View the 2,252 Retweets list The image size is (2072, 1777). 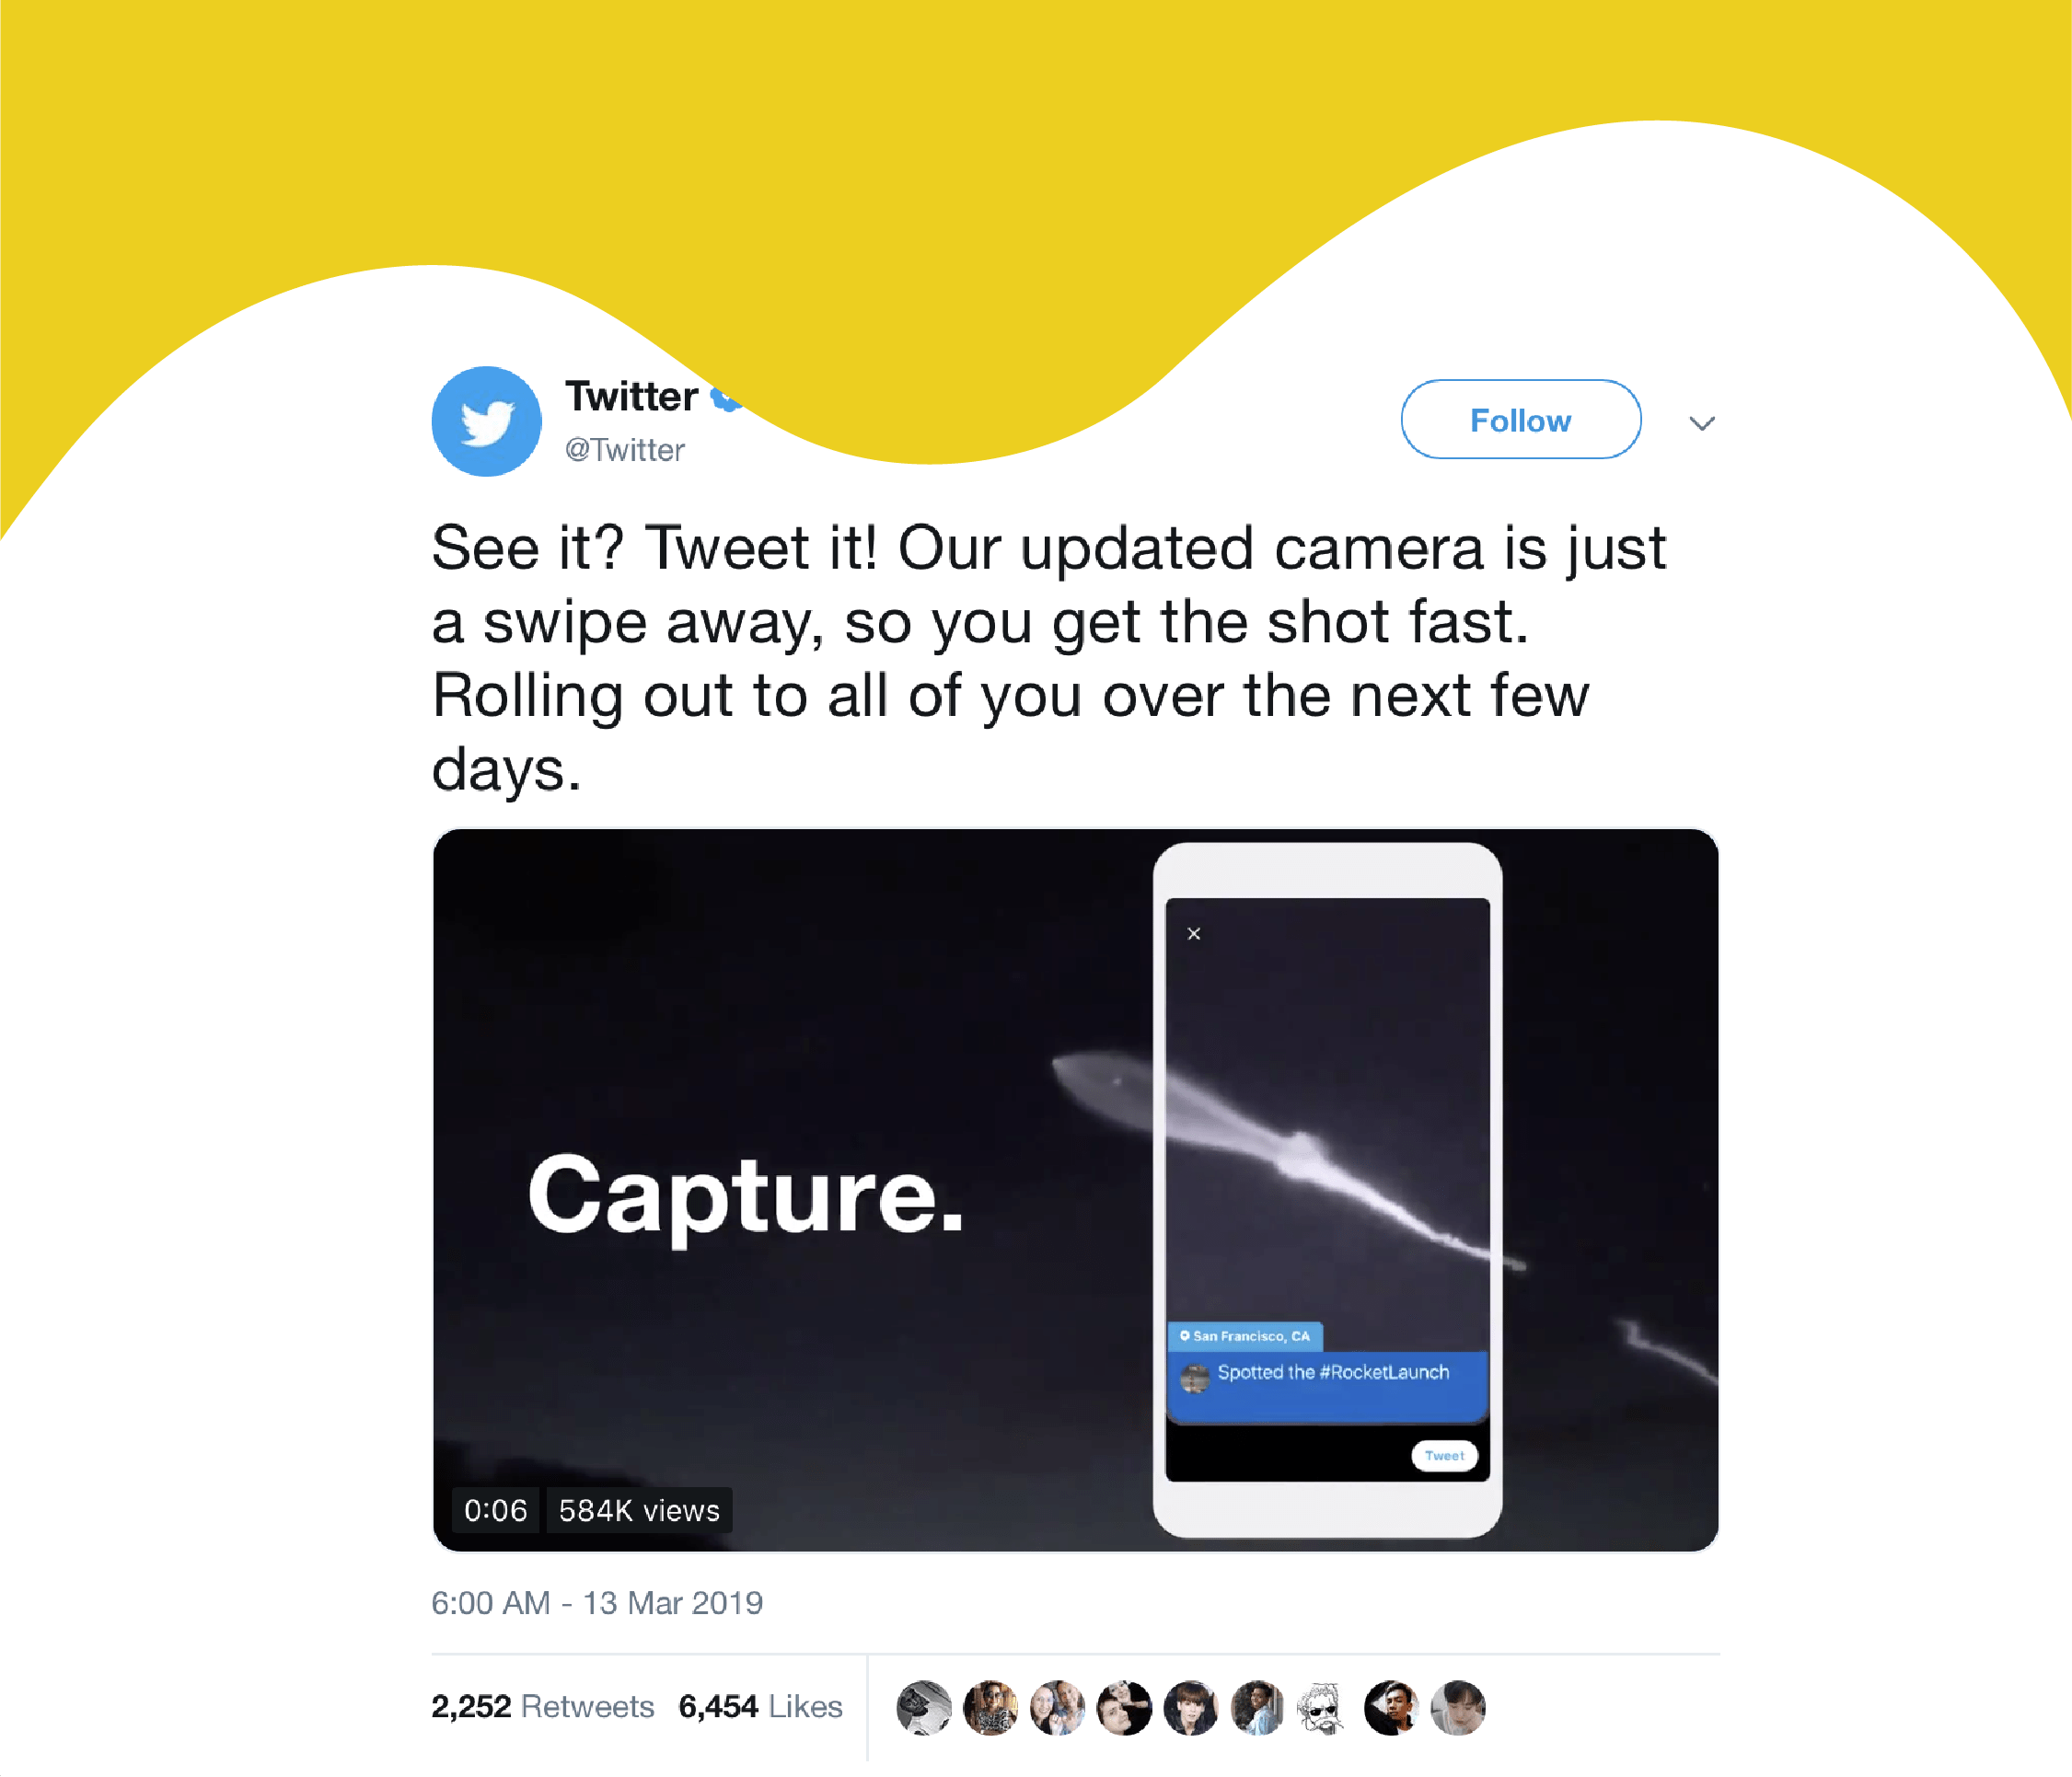click(542, 1706)
